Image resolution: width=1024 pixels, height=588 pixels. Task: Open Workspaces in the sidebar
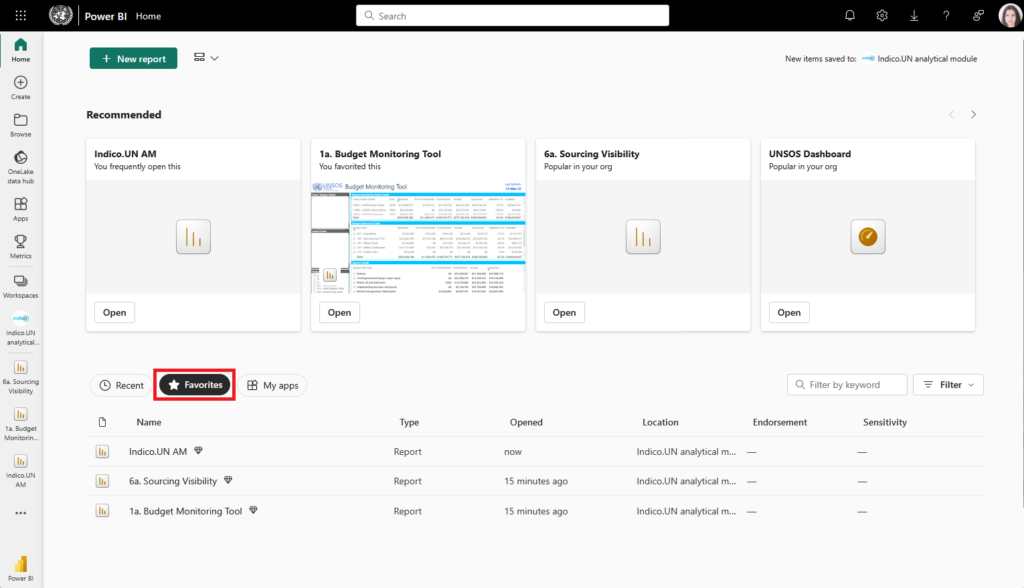(x=21, y=286)
